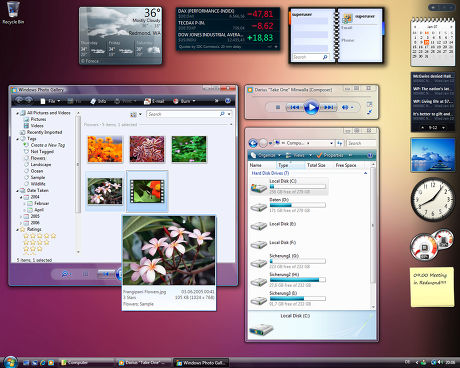Open the File menu in Photo Gallery

pos(50,101)
